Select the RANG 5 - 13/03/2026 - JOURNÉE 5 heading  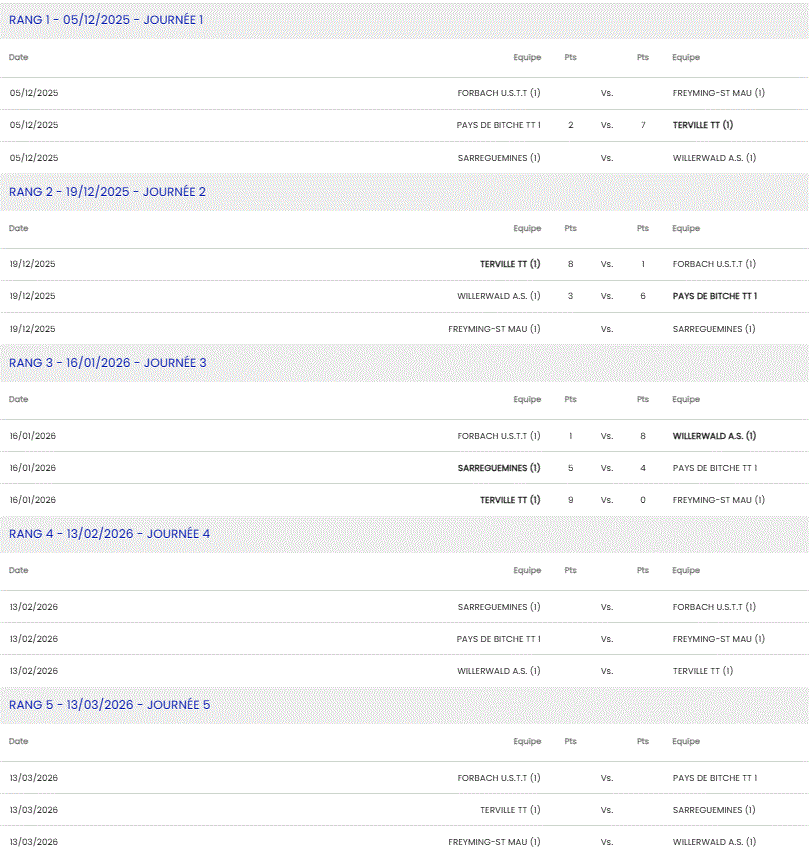pyautogui.click(x=109, y=704)
